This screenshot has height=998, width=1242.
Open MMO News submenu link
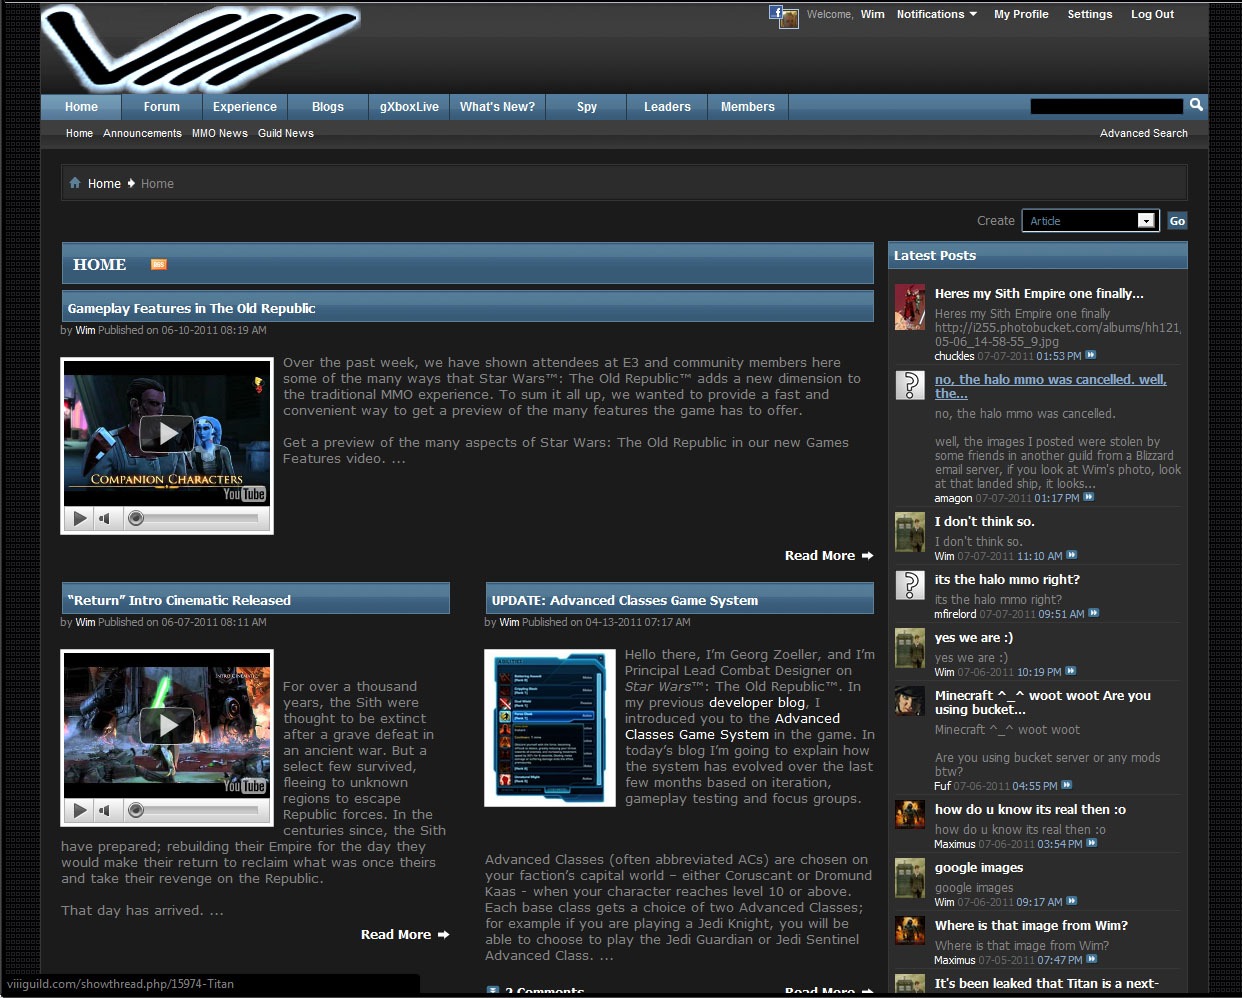(x=220, y=133)
